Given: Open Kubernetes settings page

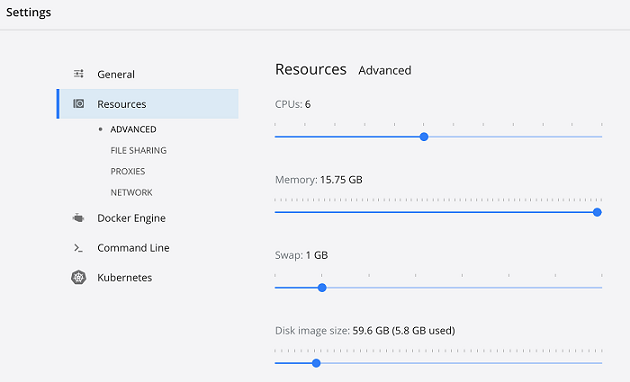Looking at the screenshot, I should pos(125,278).
